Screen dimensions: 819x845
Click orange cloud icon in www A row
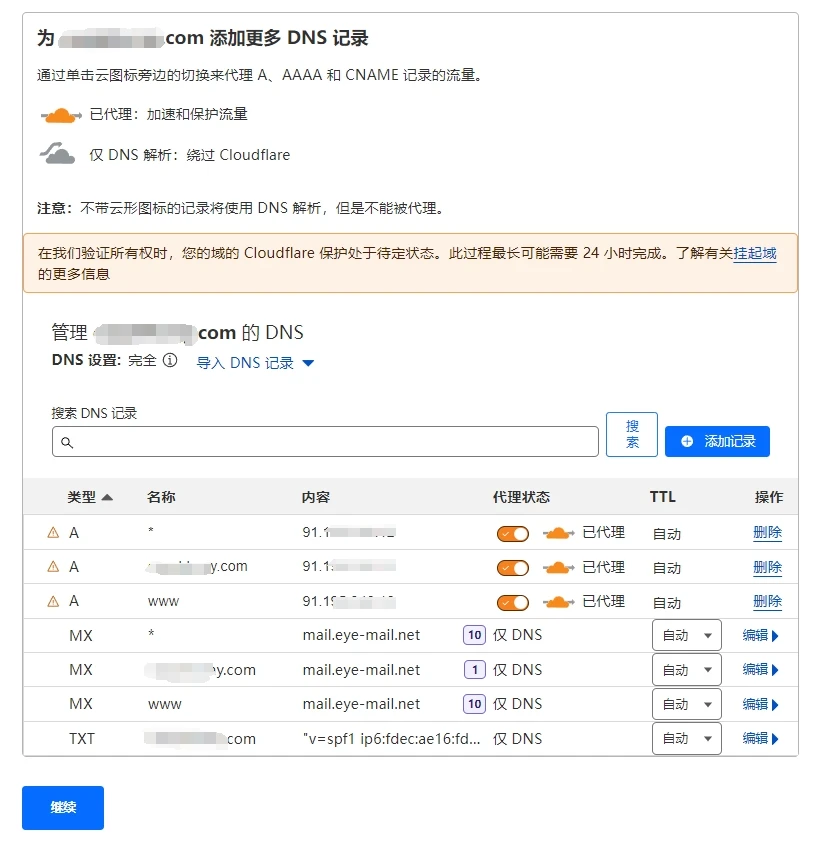[559, 601]
